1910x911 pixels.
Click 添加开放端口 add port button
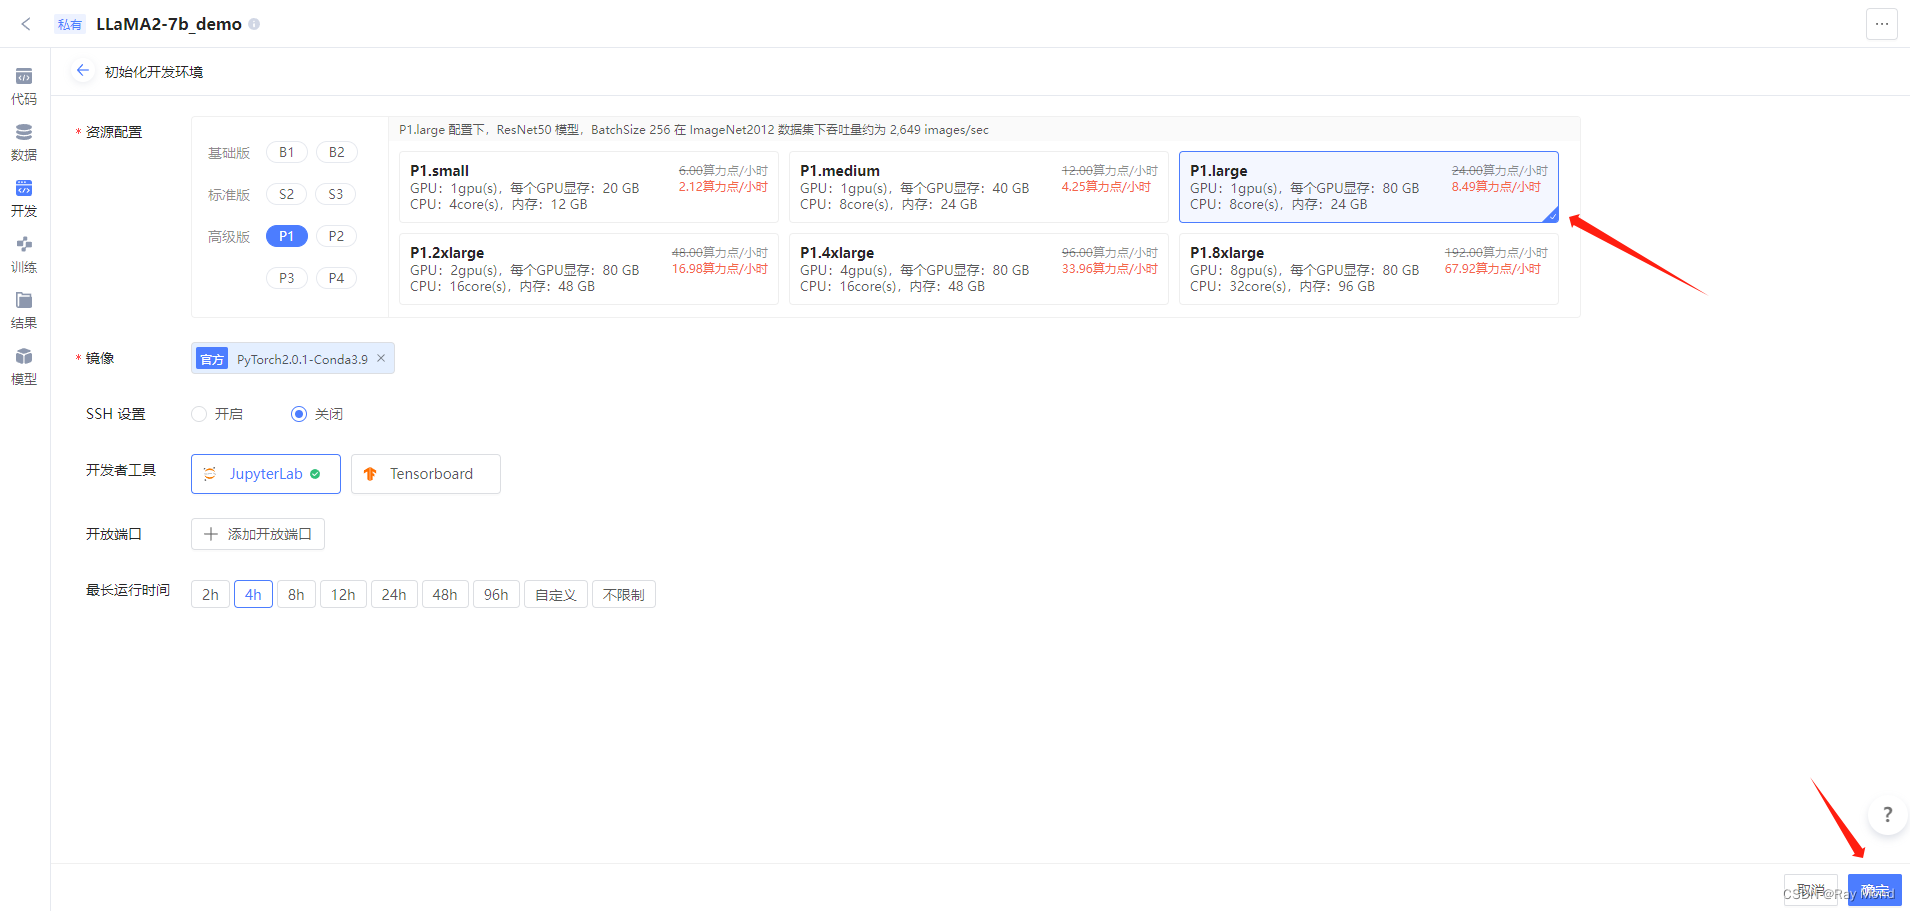[x=258, y=534]
